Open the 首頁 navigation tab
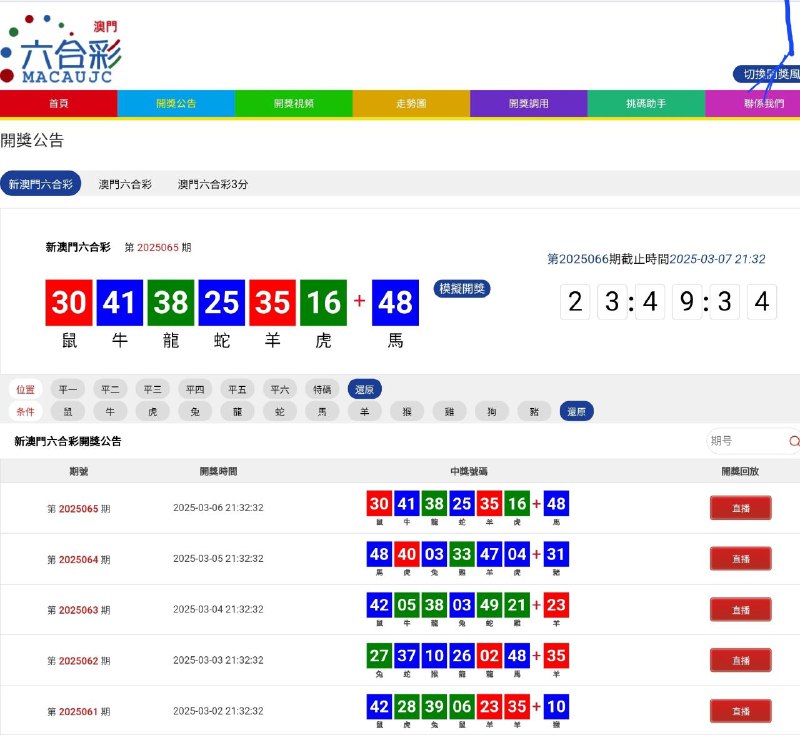Image resolution: width=800 pixels, height=735 pixels. click(59, 104)
